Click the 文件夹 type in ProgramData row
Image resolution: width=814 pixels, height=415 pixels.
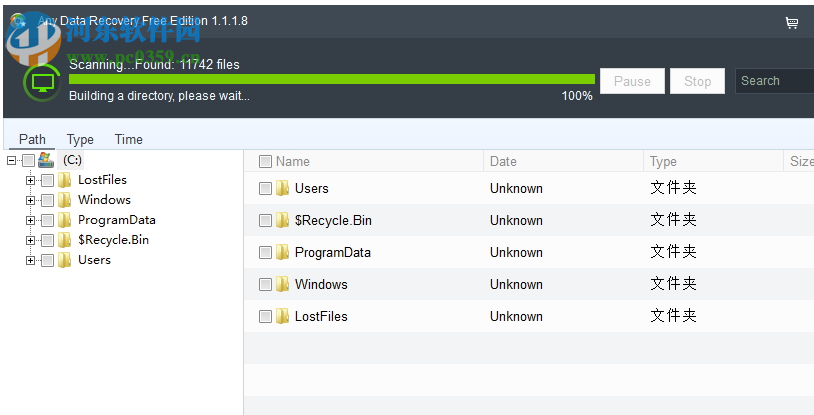(673, 252)
